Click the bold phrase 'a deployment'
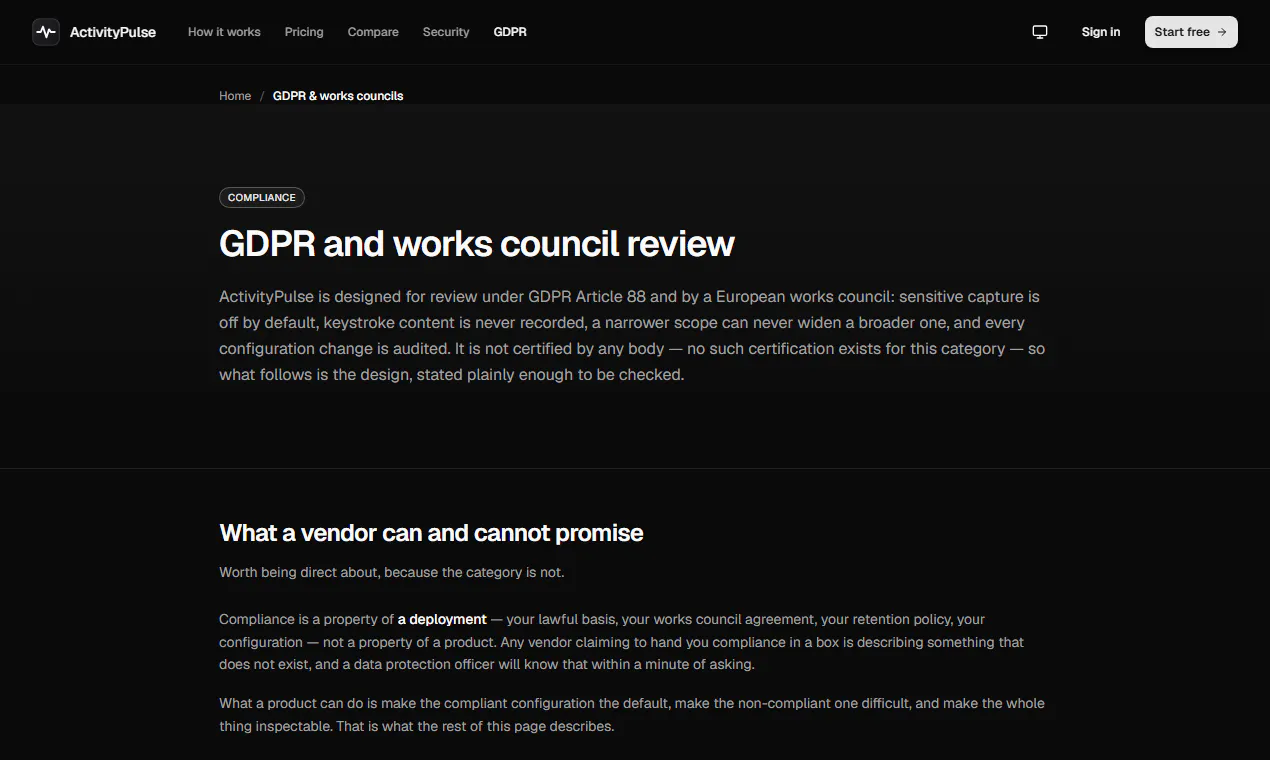 click(x=442, y=619)
